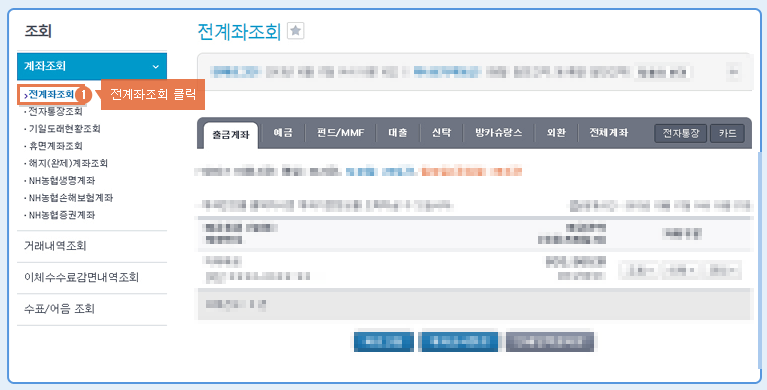Switch to the 대출 tab

tap(398, 133)
